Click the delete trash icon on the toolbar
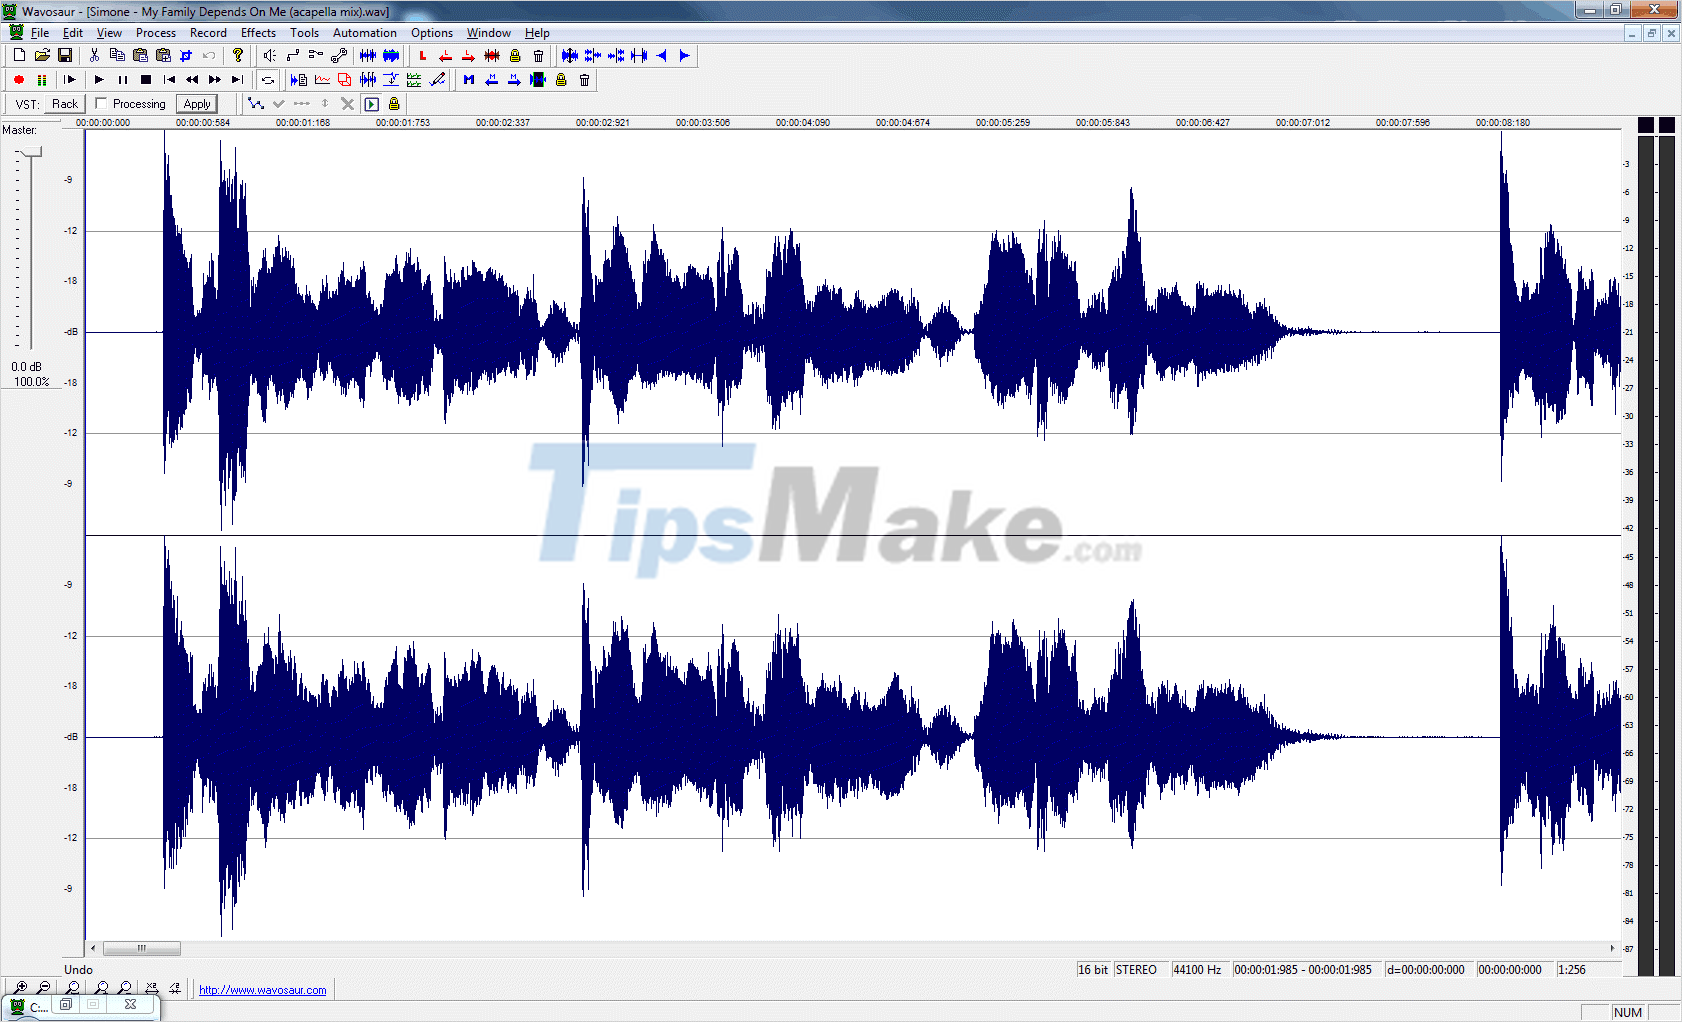The width and height of the screenshot is (1682, 1022). coord(538,56)
